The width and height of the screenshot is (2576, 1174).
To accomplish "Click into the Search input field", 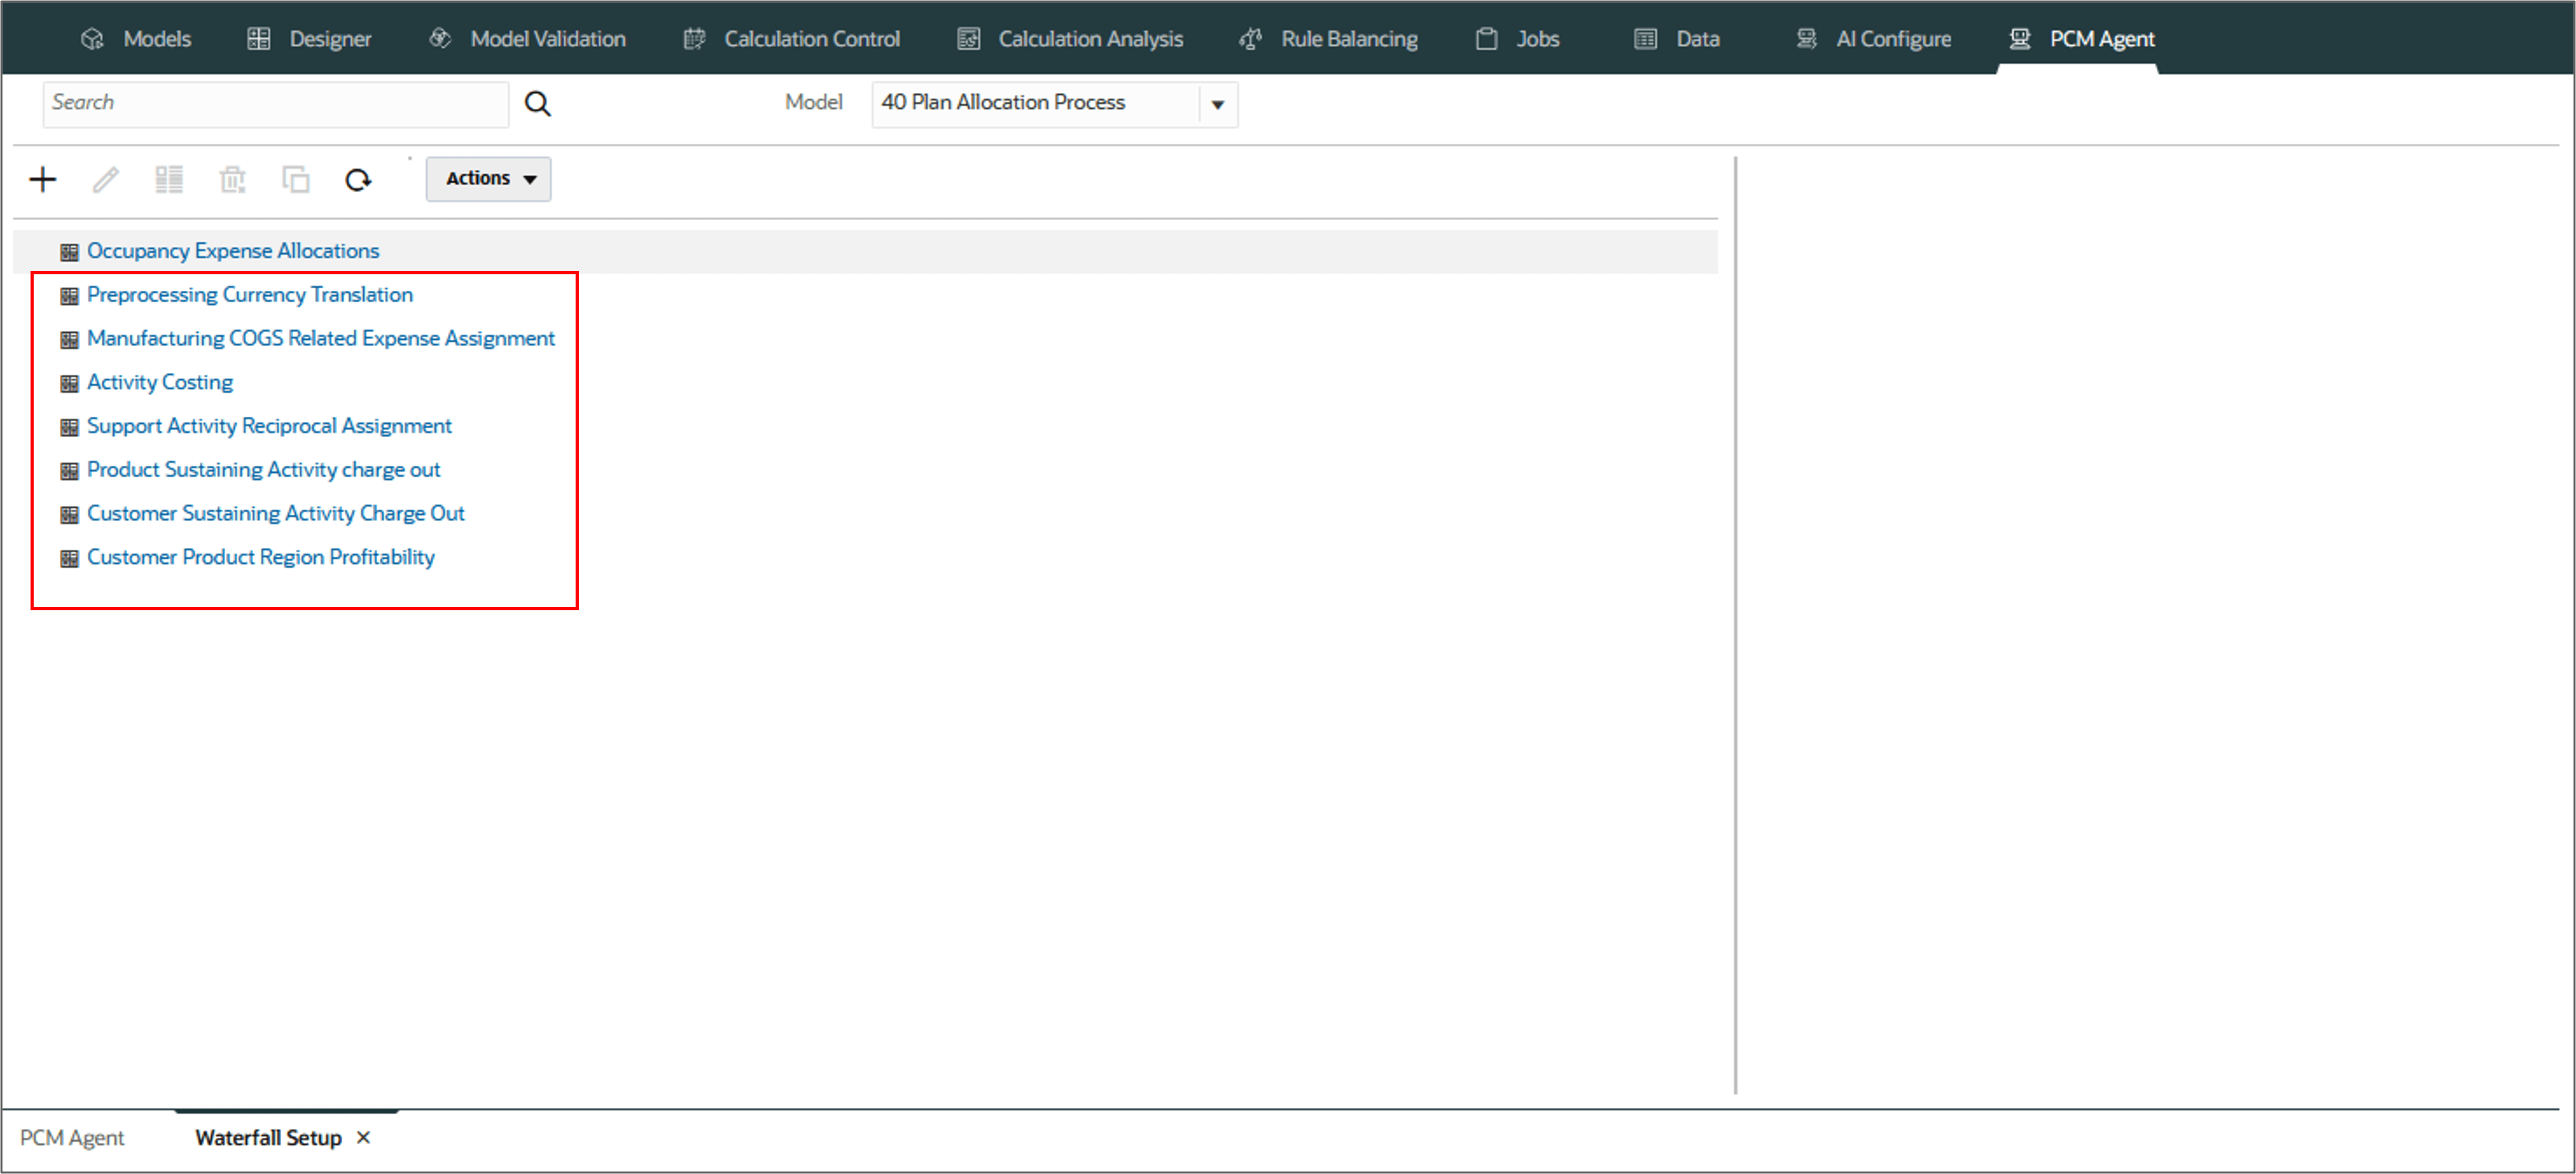I will [275, 104].
